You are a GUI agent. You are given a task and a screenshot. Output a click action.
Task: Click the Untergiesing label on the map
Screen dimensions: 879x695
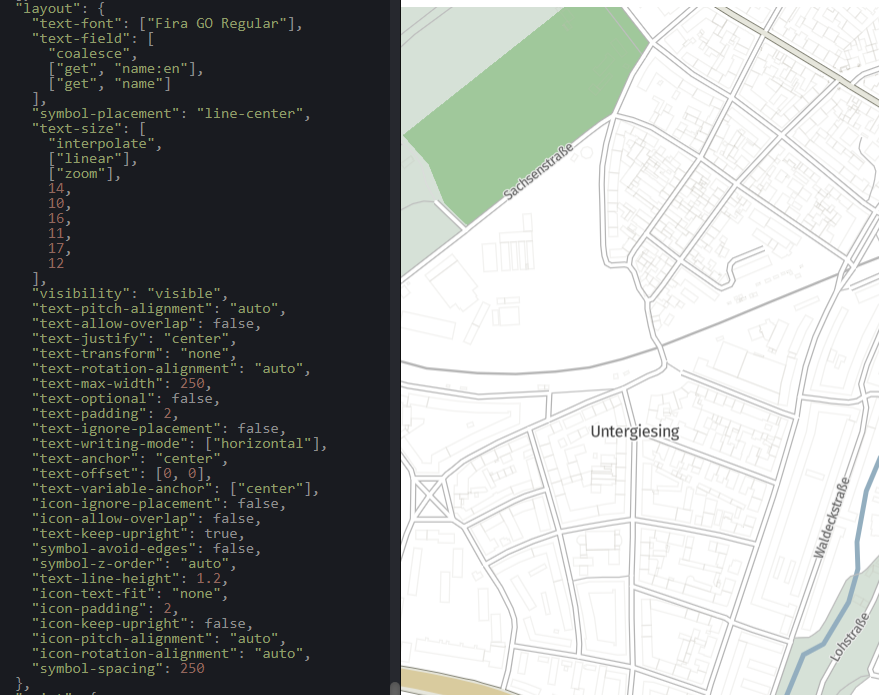(x=634, y=432)
